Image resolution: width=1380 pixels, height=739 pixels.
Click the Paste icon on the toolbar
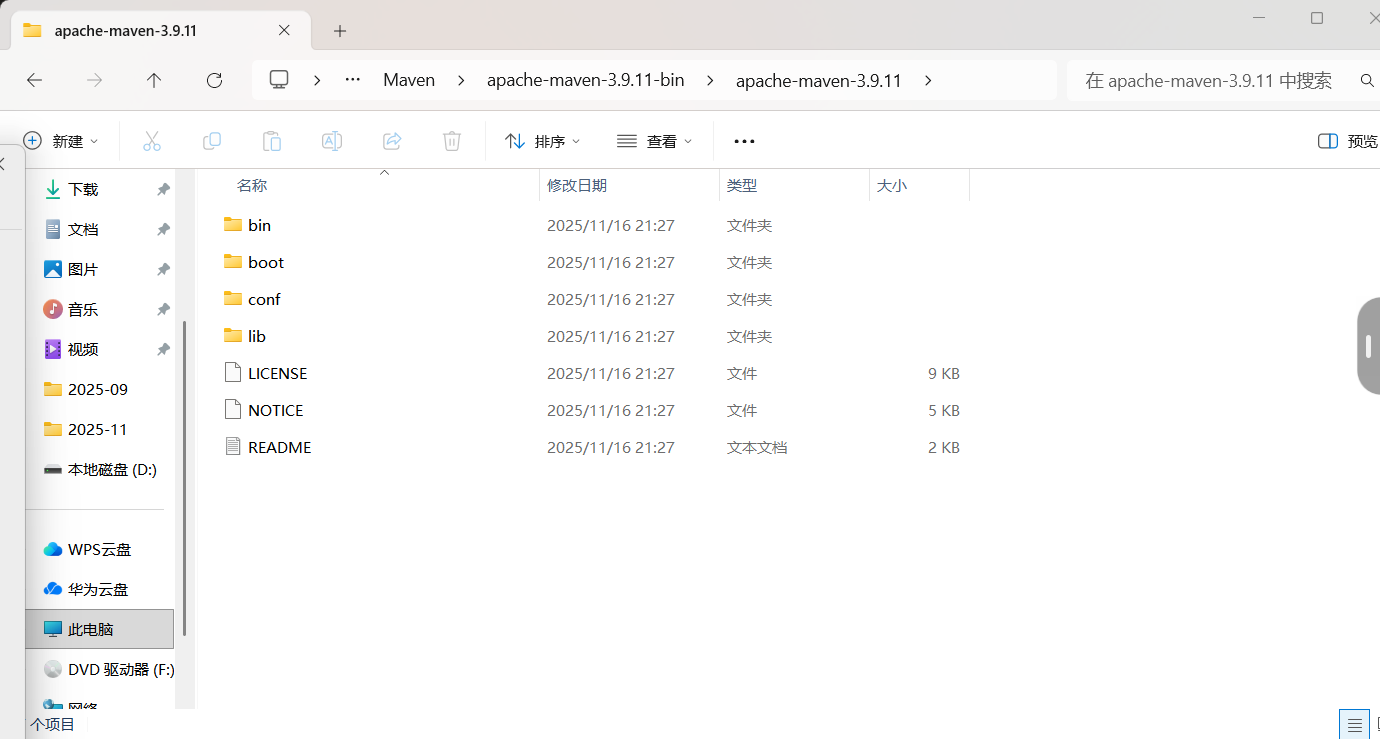[x=272, y=140]
